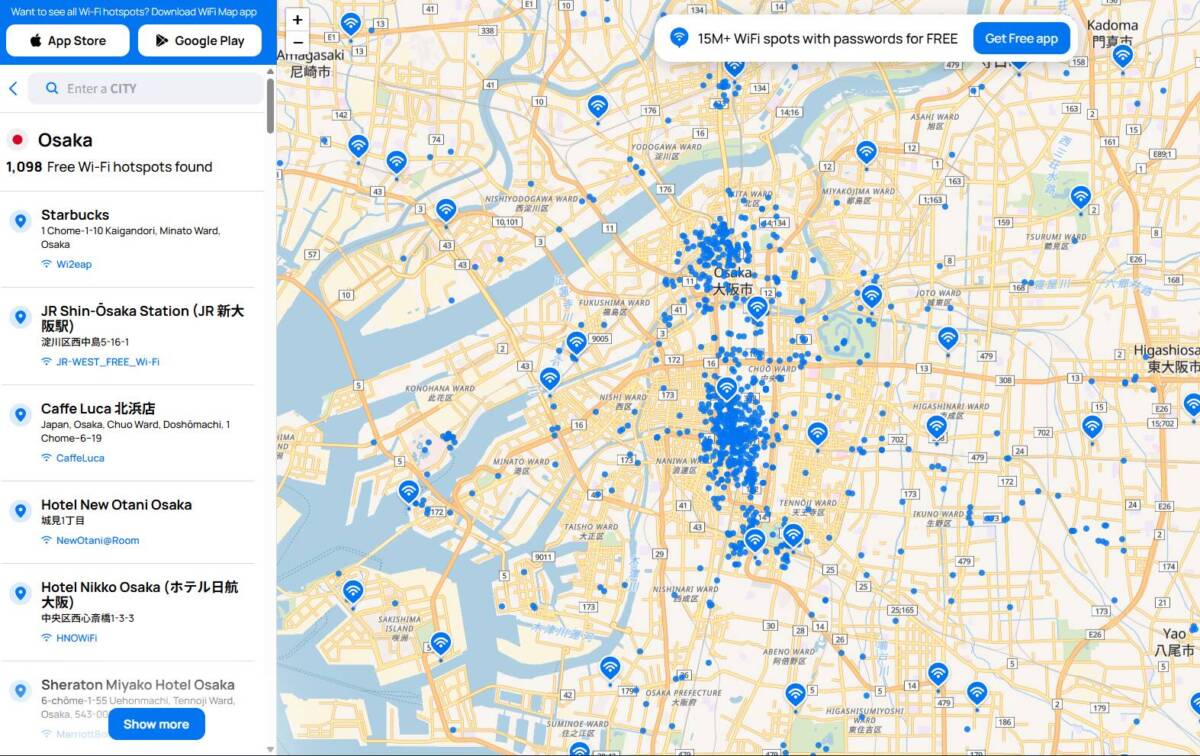Screen dimensions: 1200x756
Task: Click the pin icon beside Starbucks
Action: (19, 220)
